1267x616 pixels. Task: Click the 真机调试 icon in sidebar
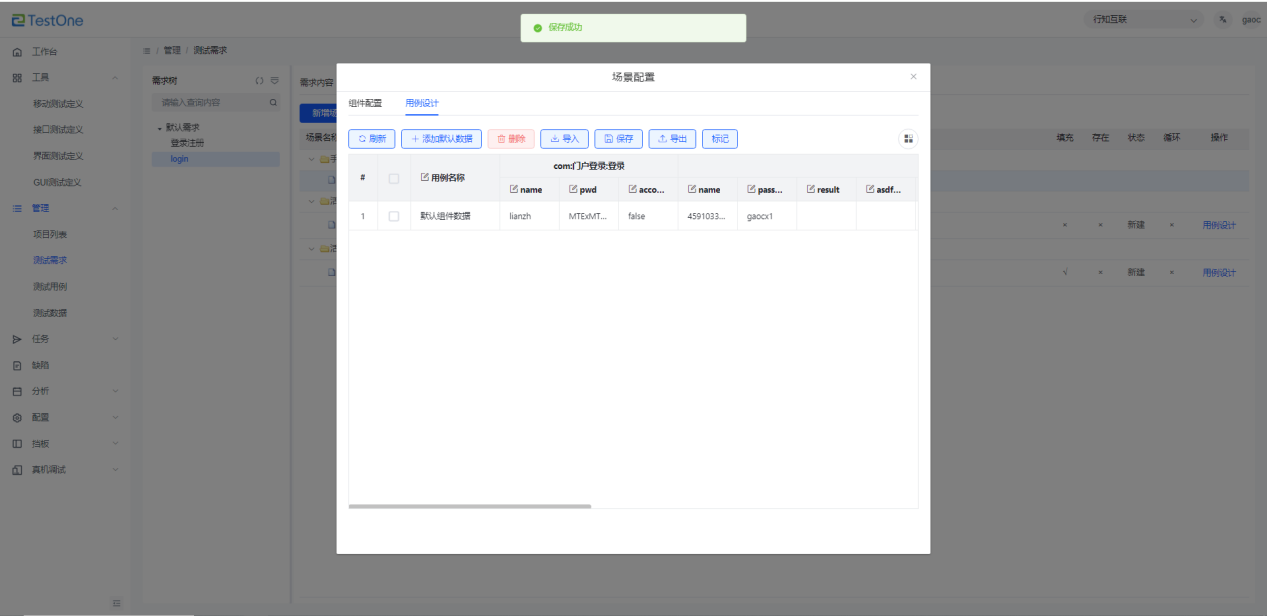coord(17,469)
